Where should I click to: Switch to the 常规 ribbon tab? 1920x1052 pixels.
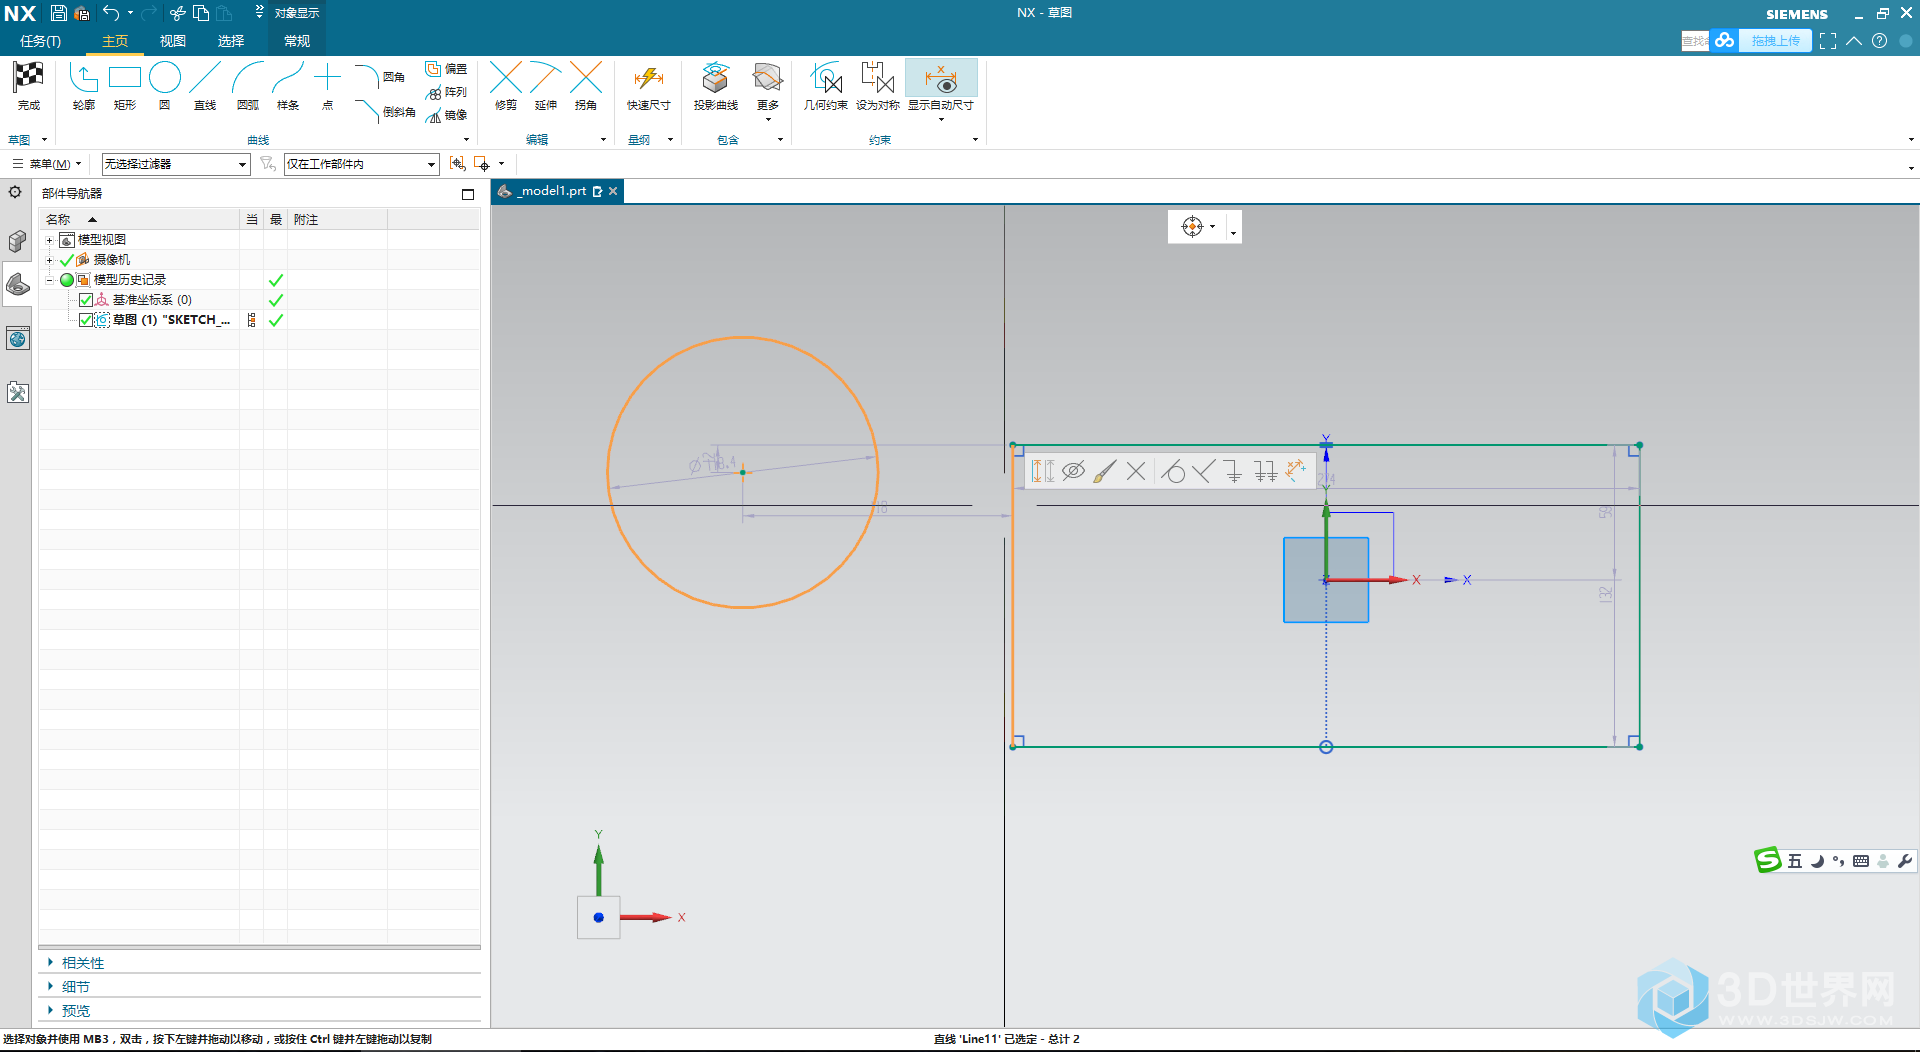pyautogui.click(x=297, y=41)
